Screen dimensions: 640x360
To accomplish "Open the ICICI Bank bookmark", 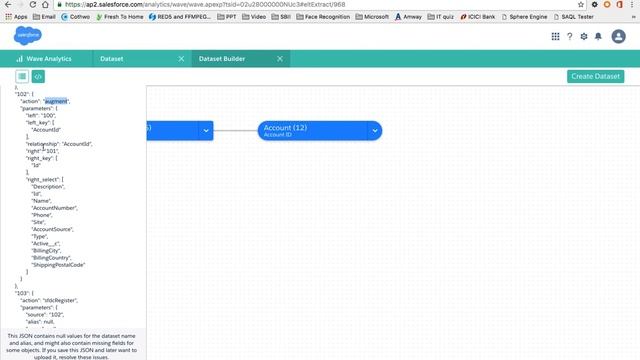I will pyautogui.click(x=478, y=17).
